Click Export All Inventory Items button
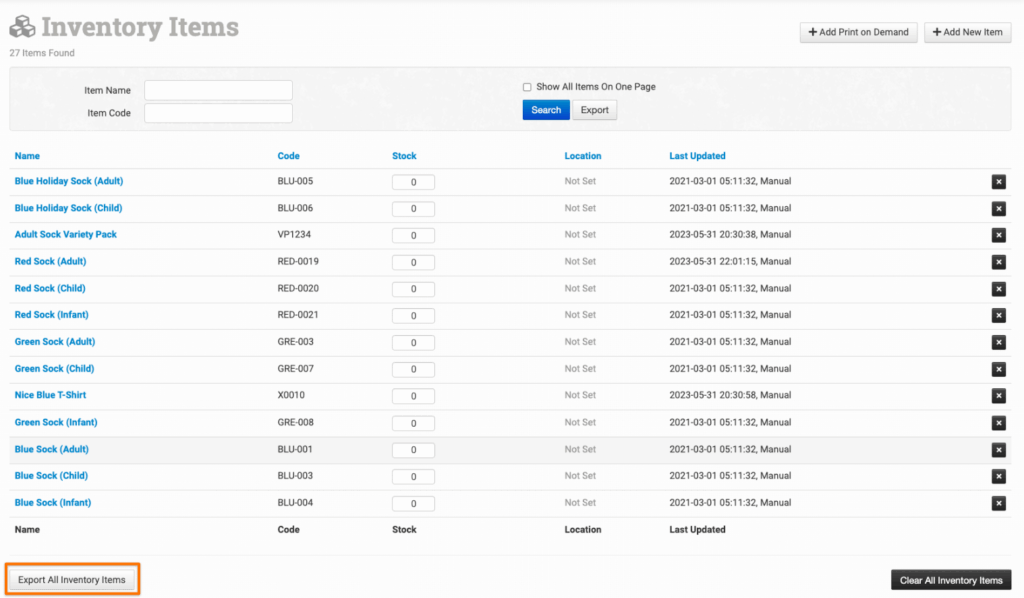1024x598 pixels. (x=72, y=580)
